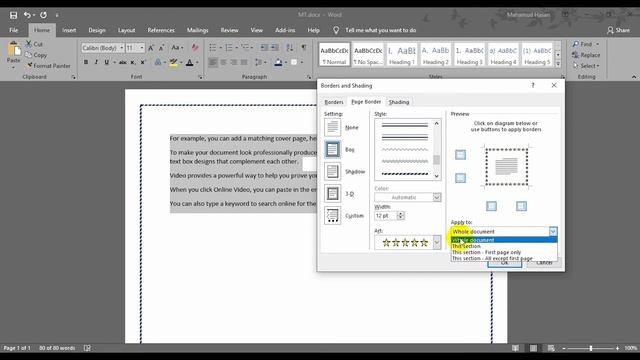
Task: Click the Text Highlight Color swatch
Action: (173, 62)
